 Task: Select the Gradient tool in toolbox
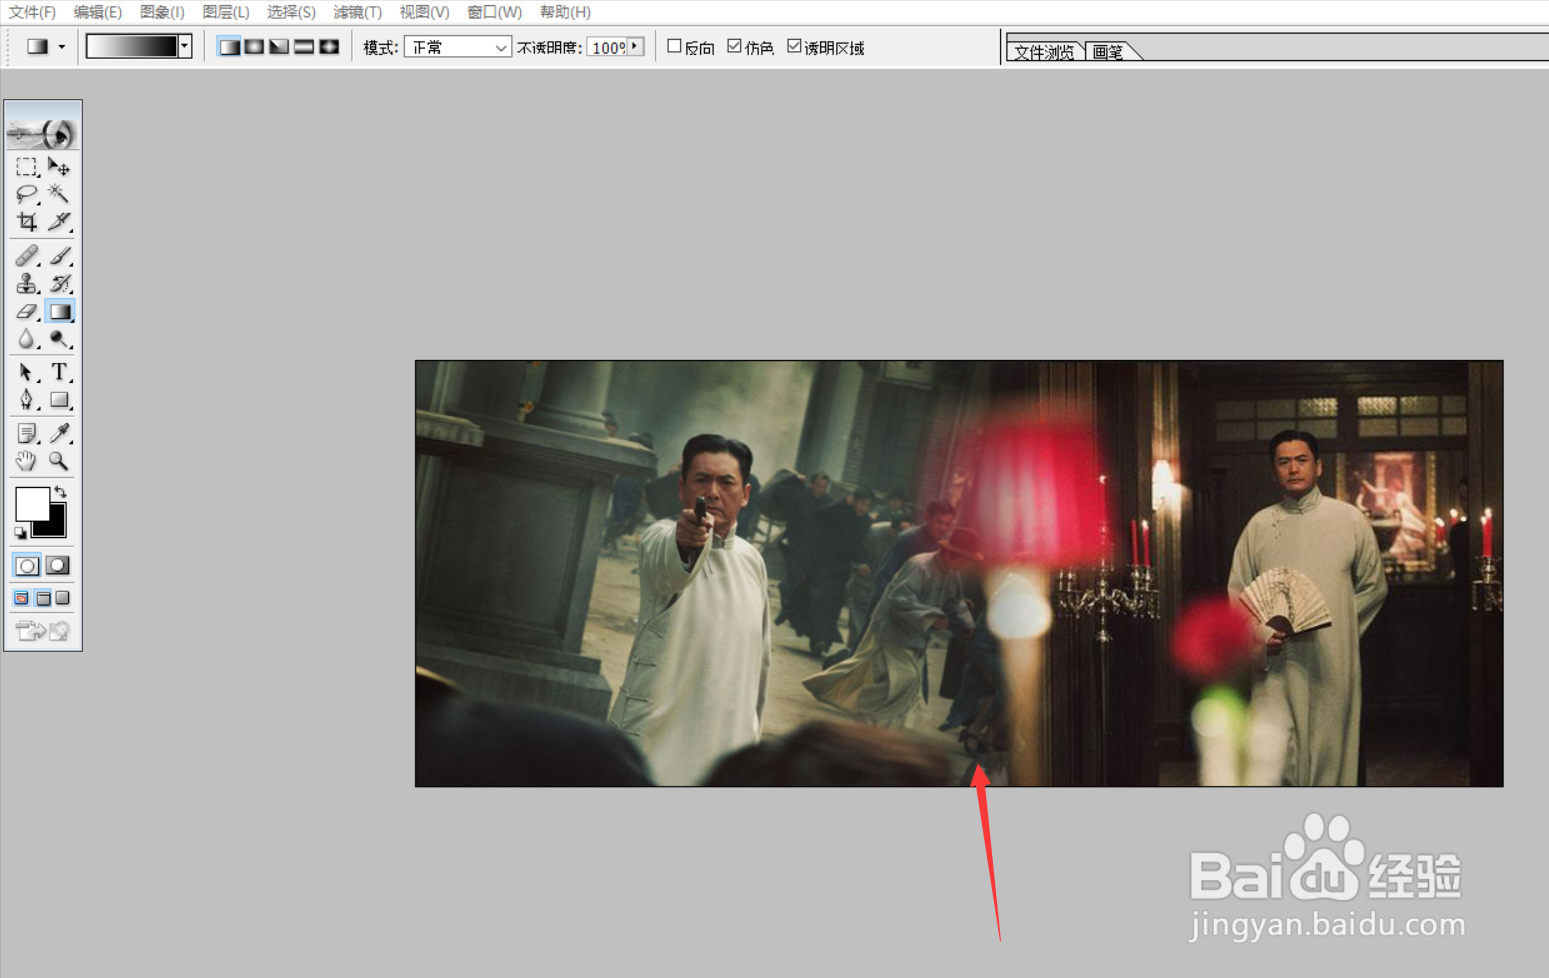tap(59, 312)
